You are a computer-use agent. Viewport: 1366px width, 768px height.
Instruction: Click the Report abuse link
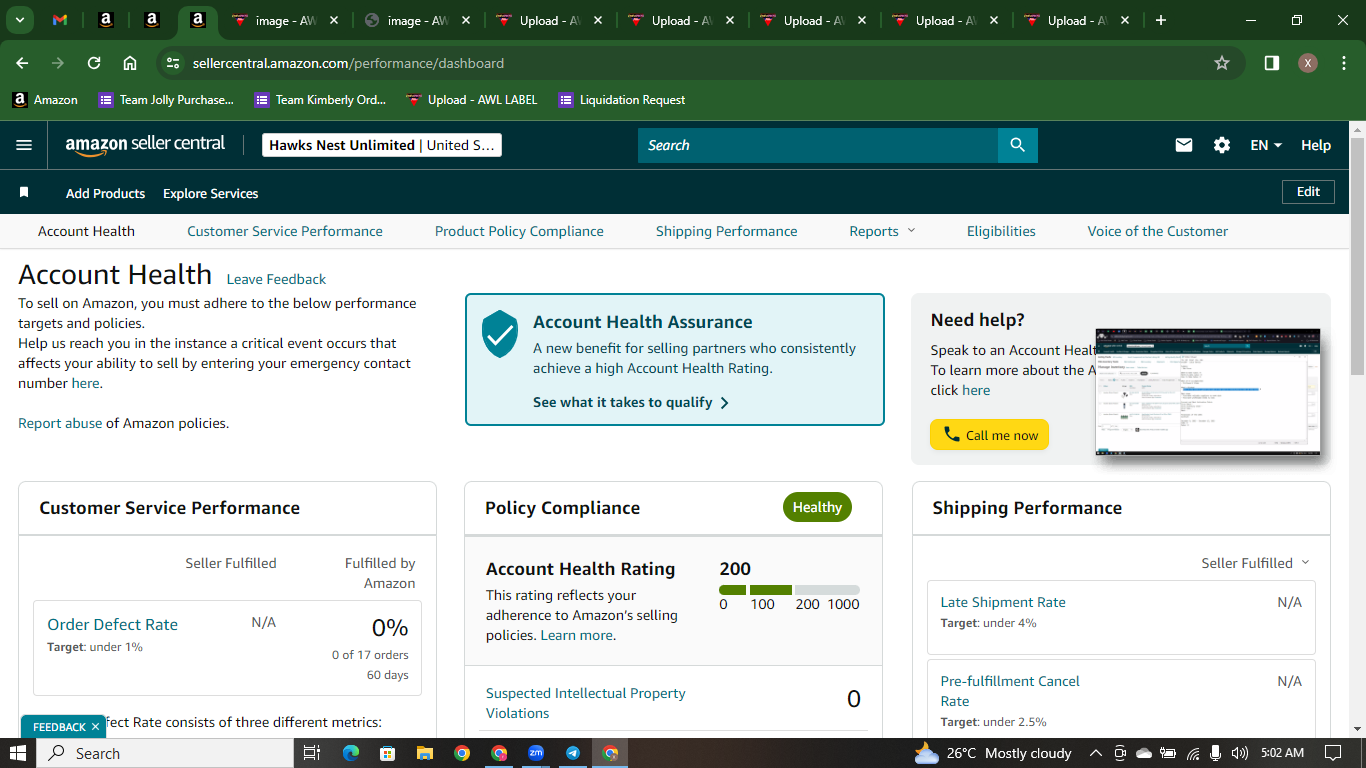coord(60,423)
